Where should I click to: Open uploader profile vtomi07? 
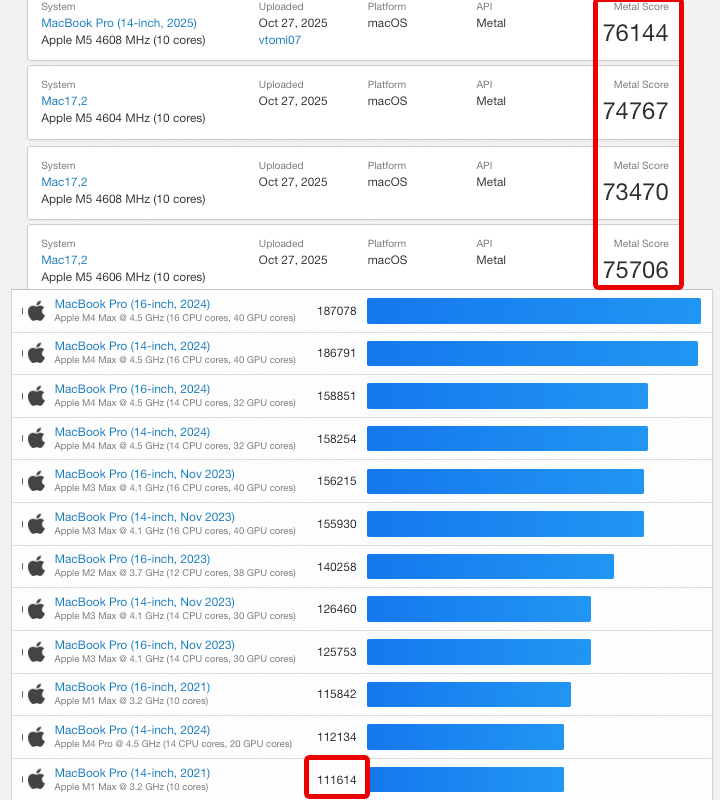coord(279,40)
